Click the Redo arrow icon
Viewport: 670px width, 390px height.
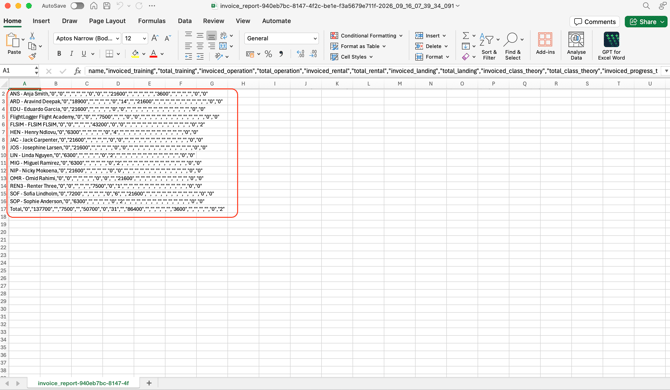(139, 6)
